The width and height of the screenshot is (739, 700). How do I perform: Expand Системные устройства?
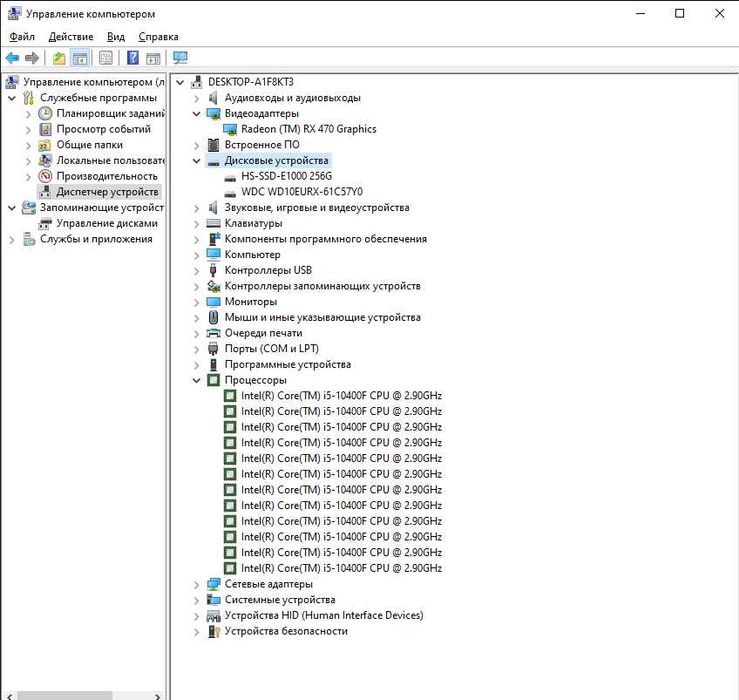click(197, 600)
